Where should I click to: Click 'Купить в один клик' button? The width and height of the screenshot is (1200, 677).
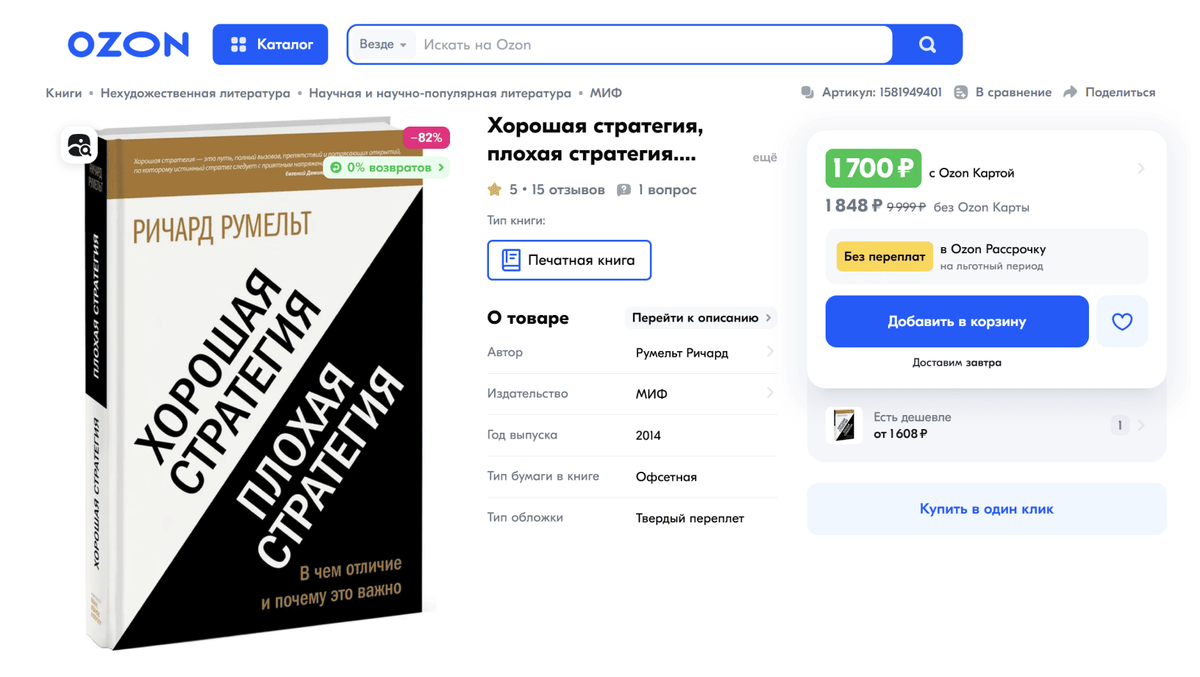[x=986, y=509]
